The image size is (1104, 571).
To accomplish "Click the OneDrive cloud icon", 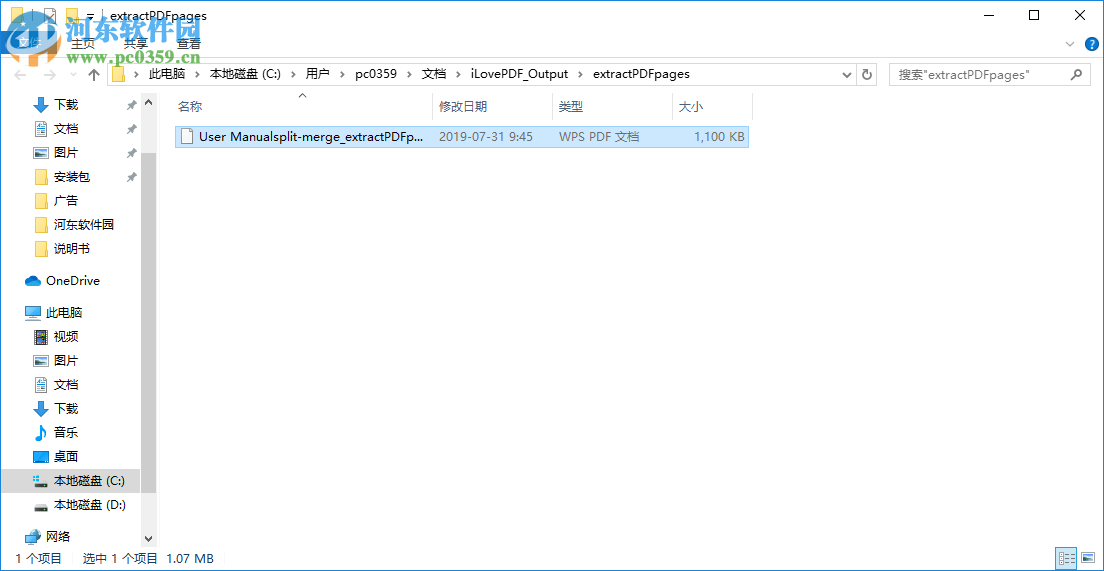I will 33,281.
